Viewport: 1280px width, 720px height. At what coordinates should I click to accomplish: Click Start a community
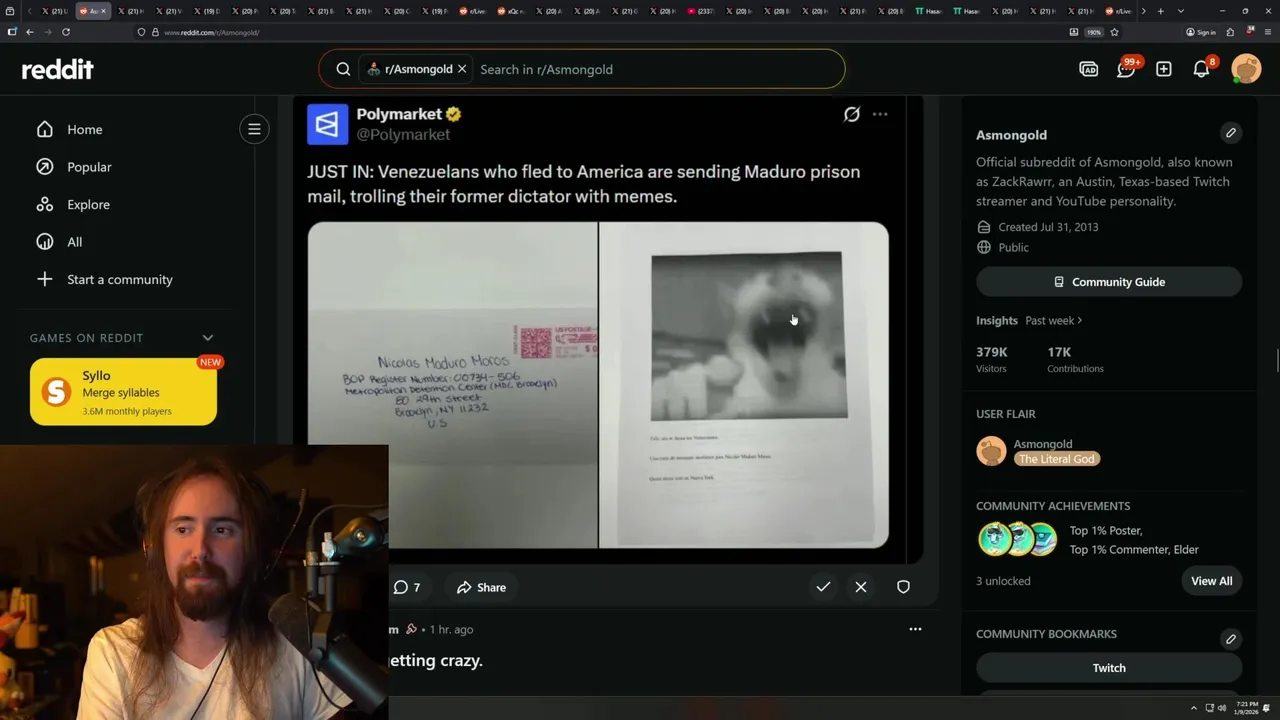pyautogui.click(x=120, y=279)
